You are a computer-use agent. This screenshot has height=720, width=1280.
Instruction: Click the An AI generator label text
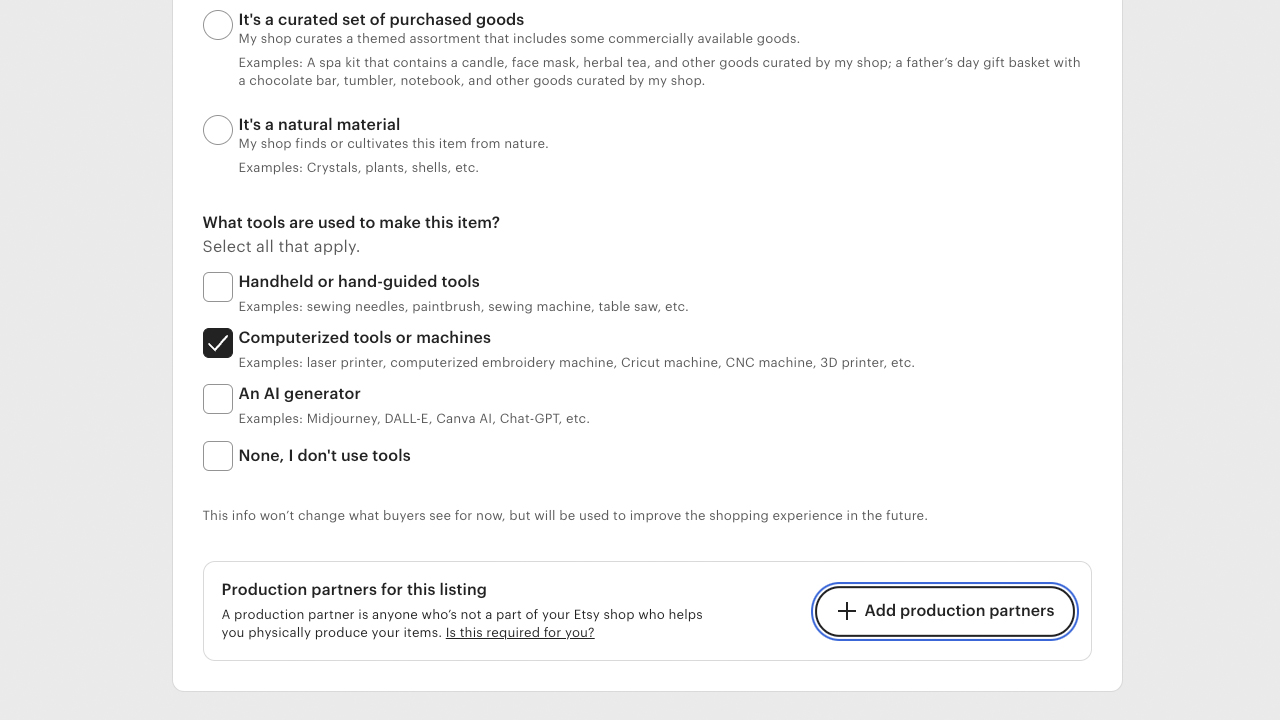coord(298,393)
